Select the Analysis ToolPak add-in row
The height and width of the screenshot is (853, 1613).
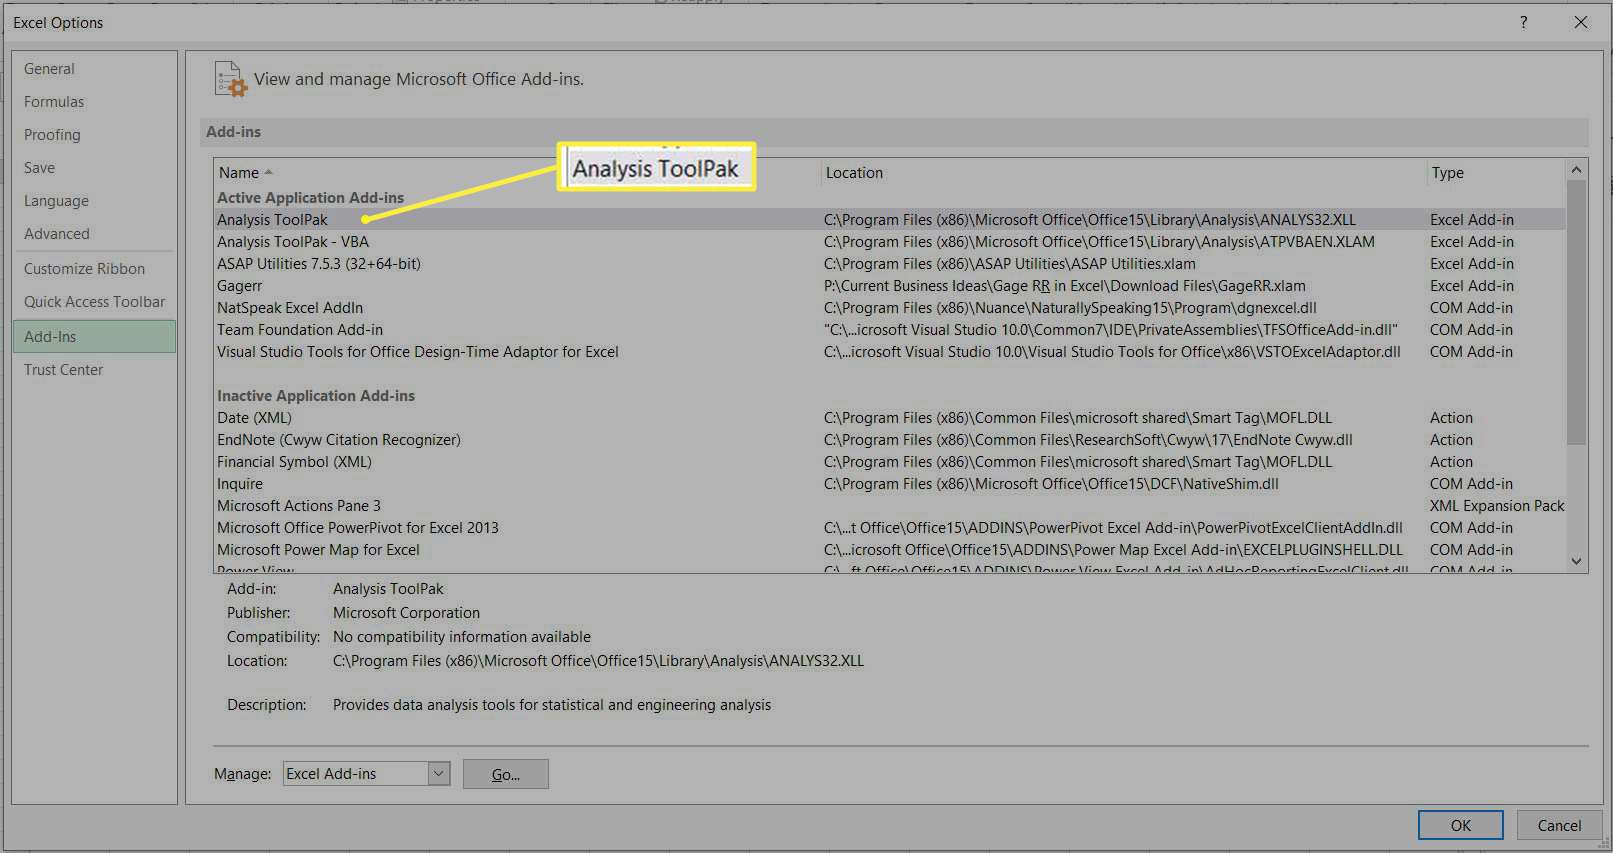click(x=890, y=220)
